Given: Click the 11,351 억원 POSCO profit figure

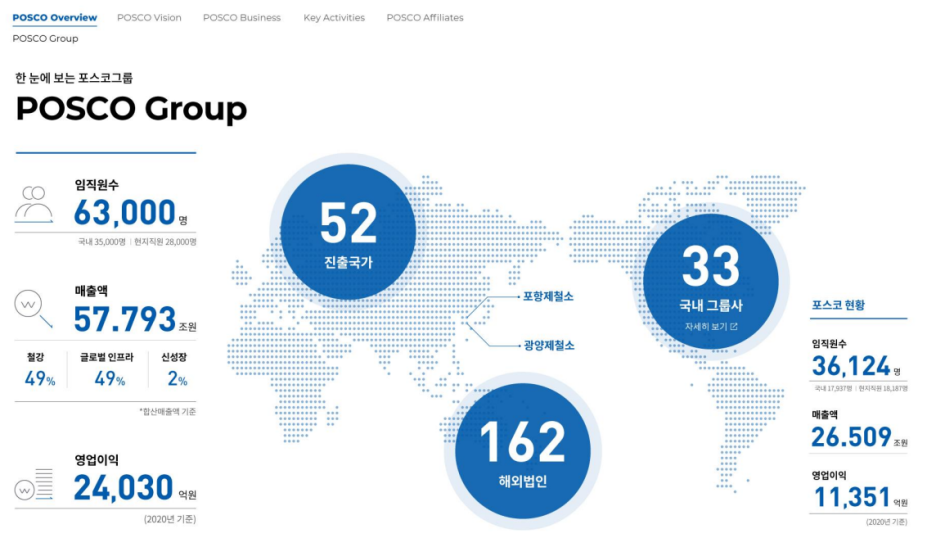Looking at the screenshot, I should point(860,497).
